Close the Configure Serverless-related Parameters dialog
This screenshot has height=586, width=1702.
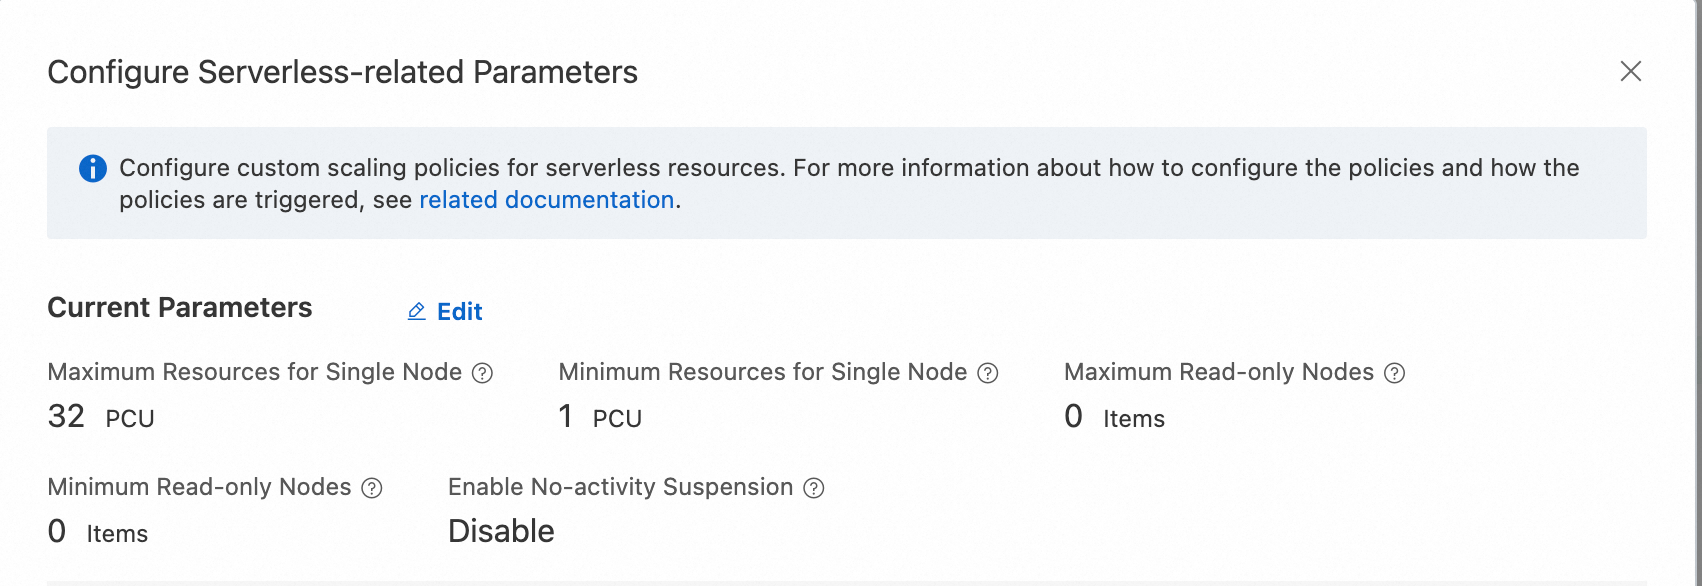pos(1631,71)
